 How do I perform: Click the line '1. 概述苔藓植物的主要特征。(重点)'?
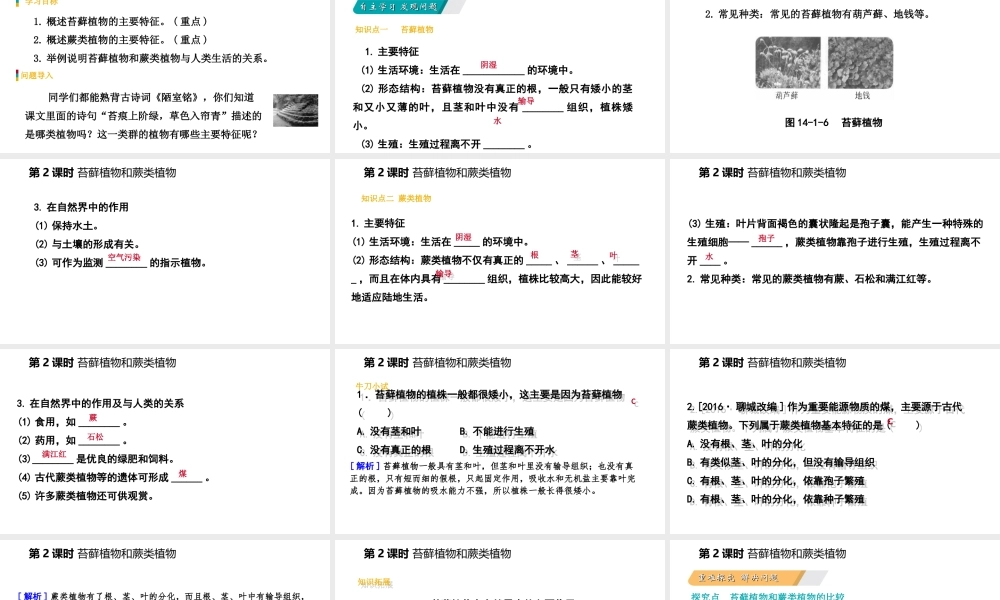click(x=121, y=22)
